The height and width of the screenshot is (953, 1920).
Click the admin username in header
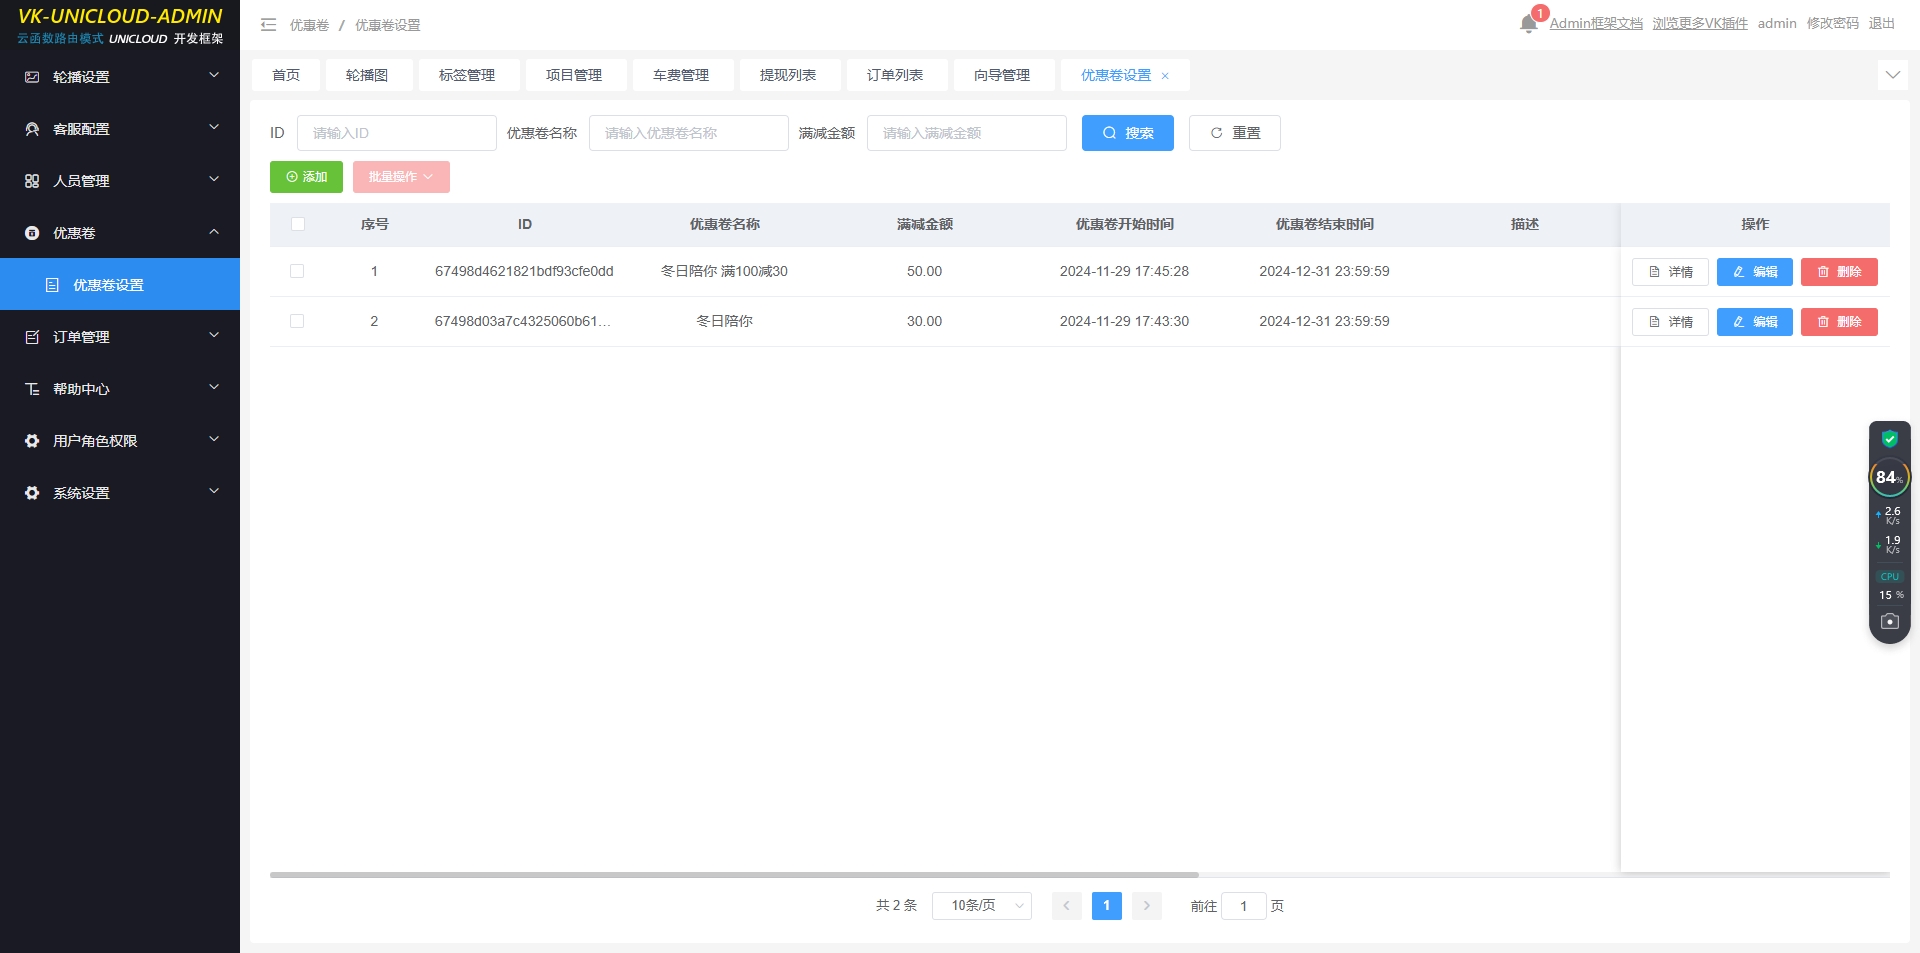coord(1777,24)
